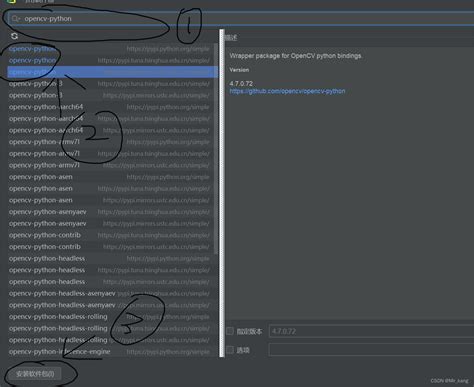Click the Install Package button
Viewport: 474px width, 387px height.
35,374
